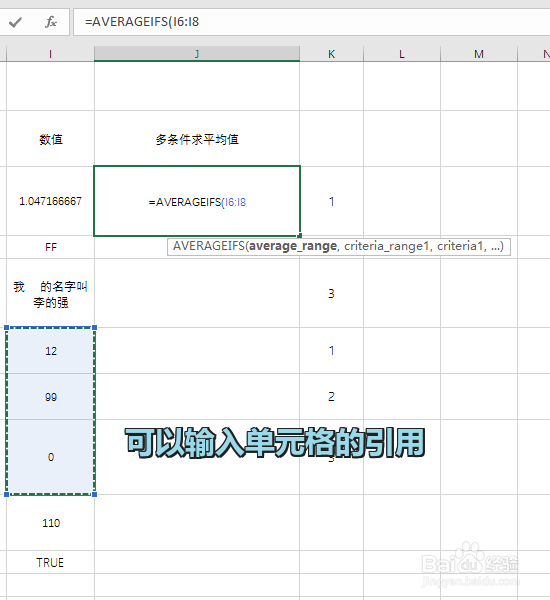Click average_range argument in function tooltip
550x600 pixels.
pos(293,246)
